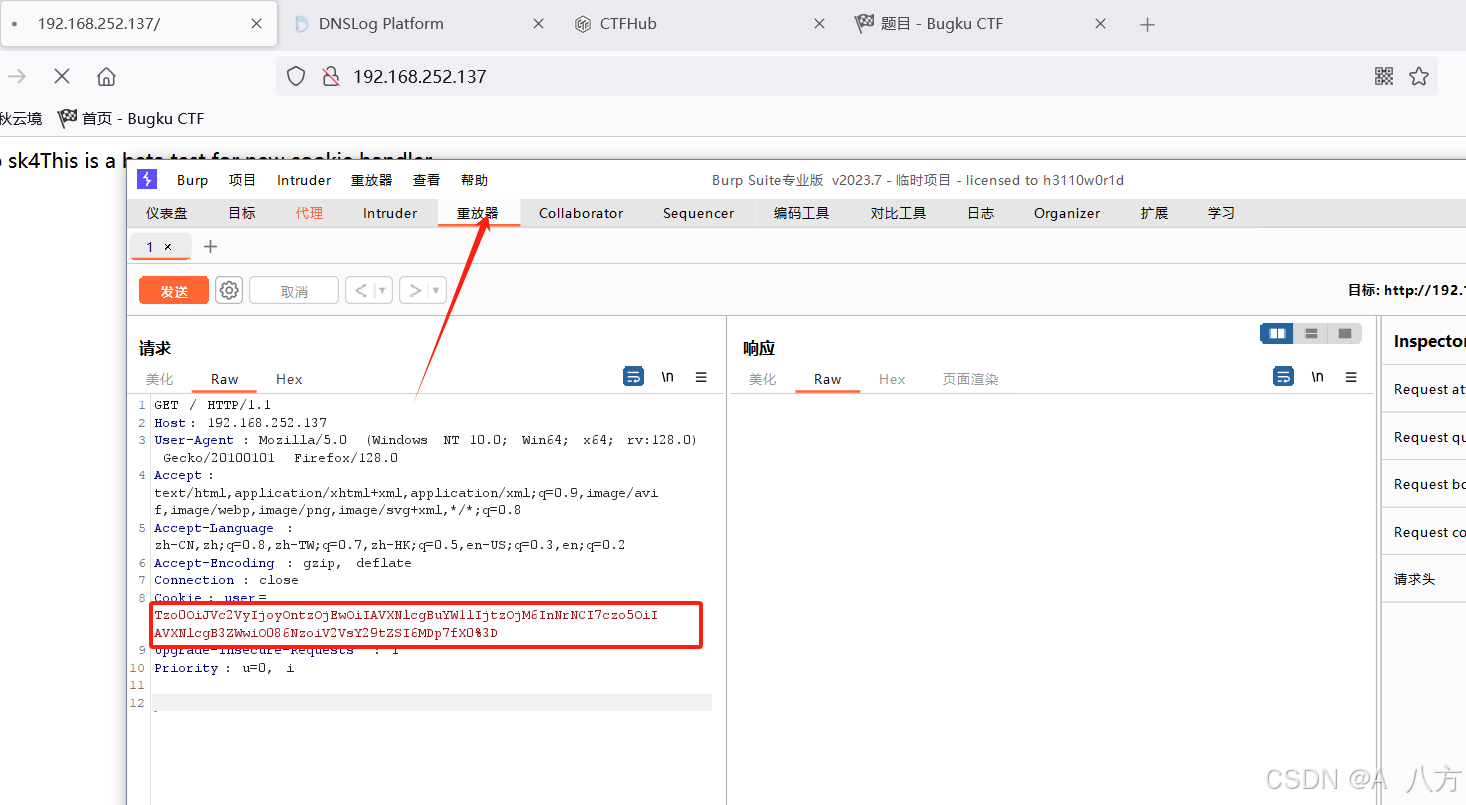
Task: Switch to Organizer tab
Action: click(x=1067, y=213)
